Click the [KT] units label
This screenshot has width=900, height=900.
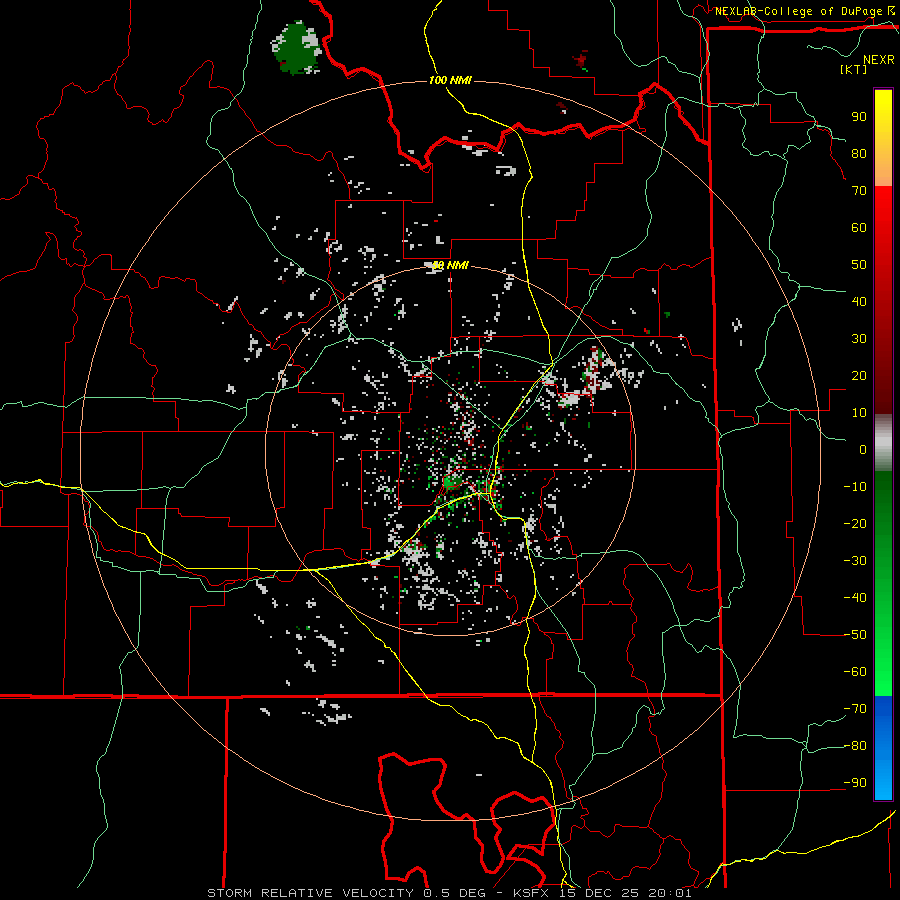click(x=854, y=69)
